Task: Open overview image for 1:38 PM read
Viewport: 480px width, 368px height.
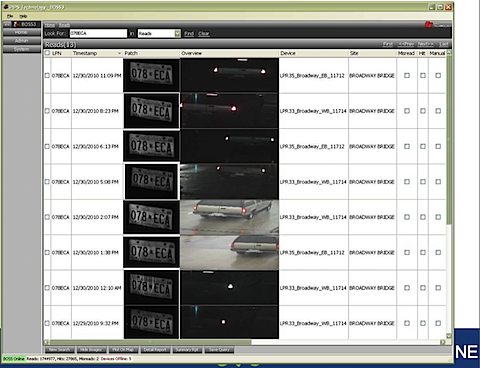Action: (229, 252)
